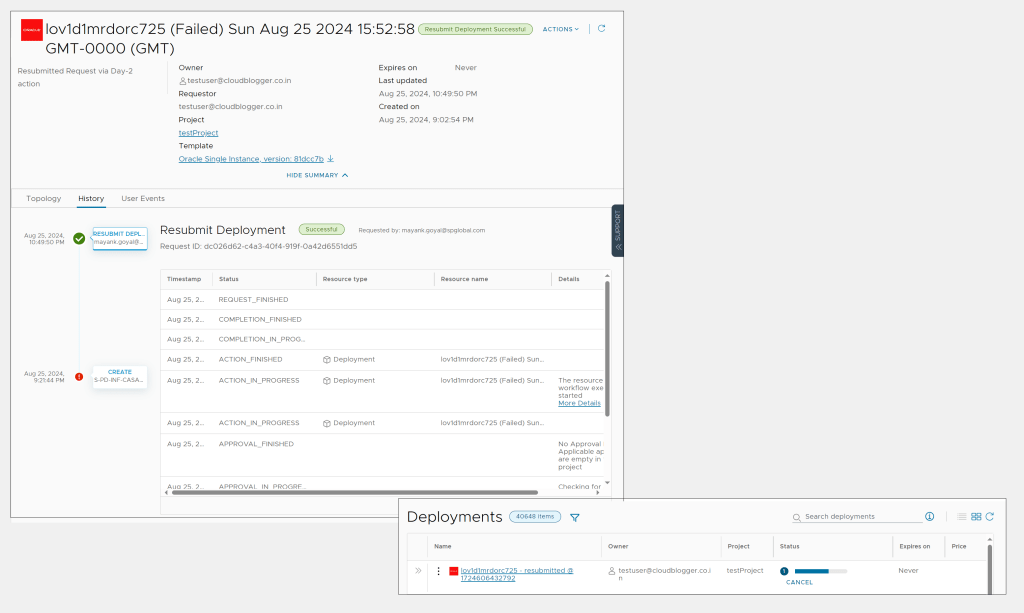1024x613 pixels.
Task: Click the green success checkmark in timeline
Action: [79, 238]
